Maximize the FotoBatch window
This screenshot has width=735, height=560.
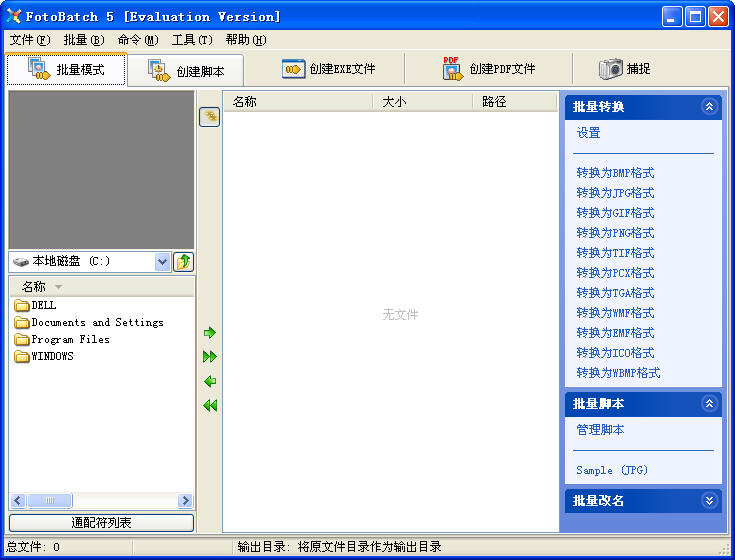(x=695, y=16)
